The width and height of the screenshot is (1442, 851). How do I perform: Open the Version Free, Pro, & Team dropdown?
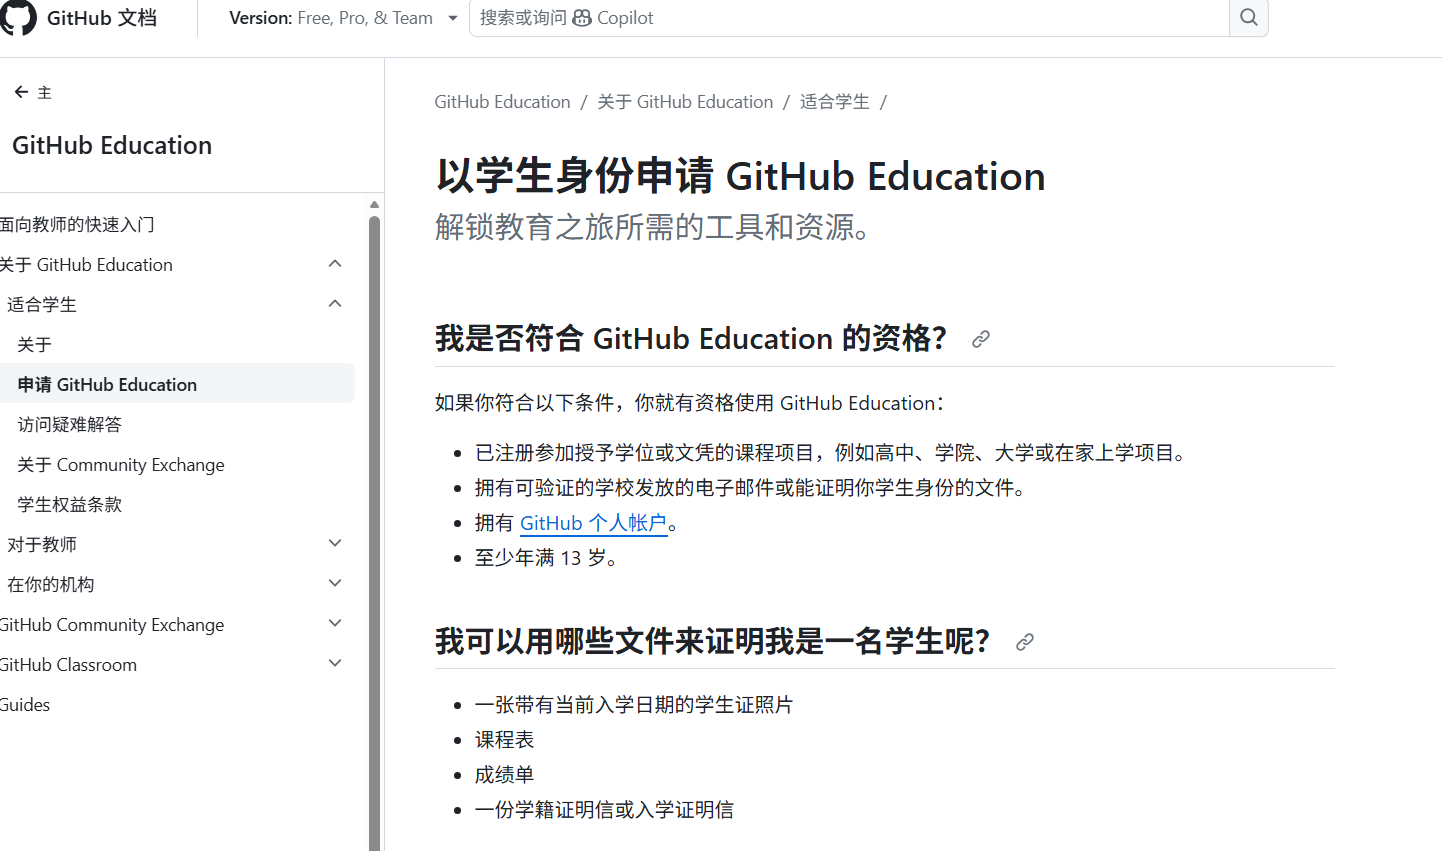pyautogui.click(x=343, y=18)
